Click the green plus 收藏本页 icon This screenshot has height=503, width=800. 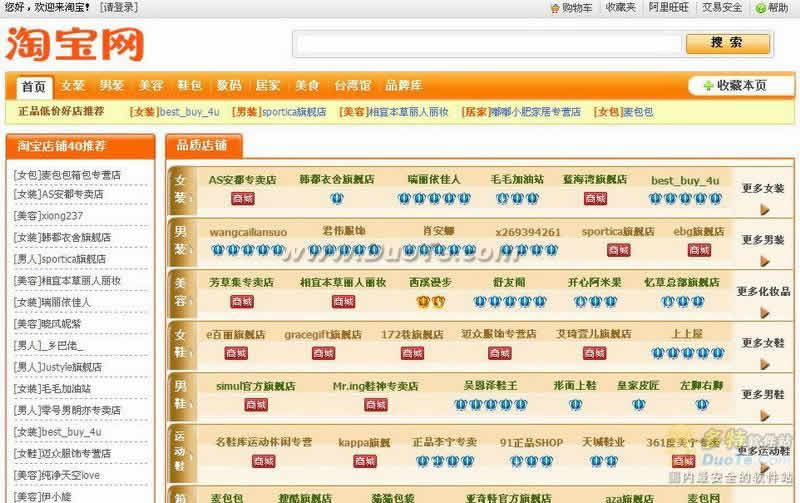coord(708,86)
